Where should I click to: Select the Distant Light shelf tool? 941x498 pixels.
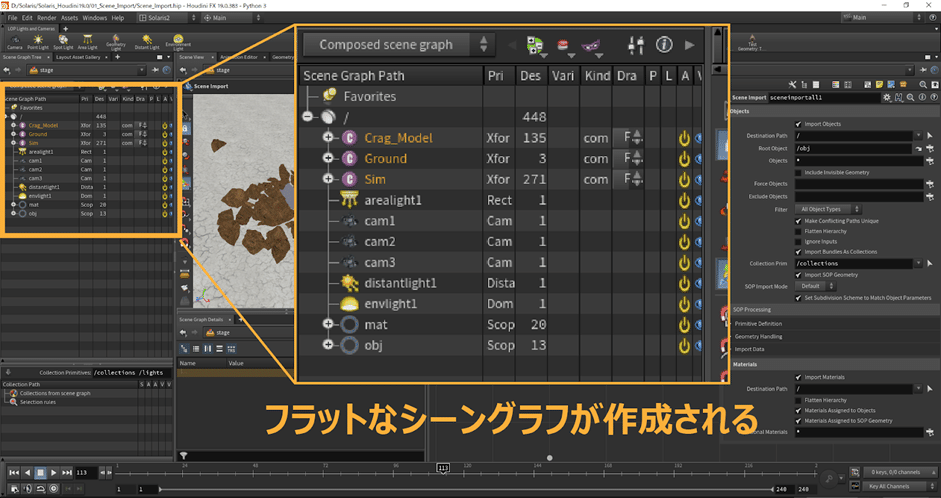(x=147, y=42)
